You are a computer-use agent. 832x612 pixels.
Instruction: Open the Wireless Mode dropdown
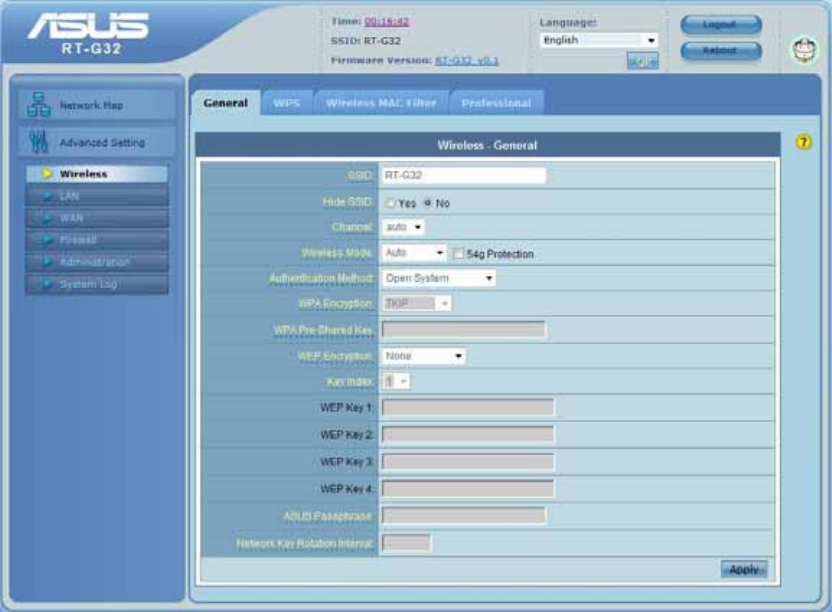click(414, 253)
